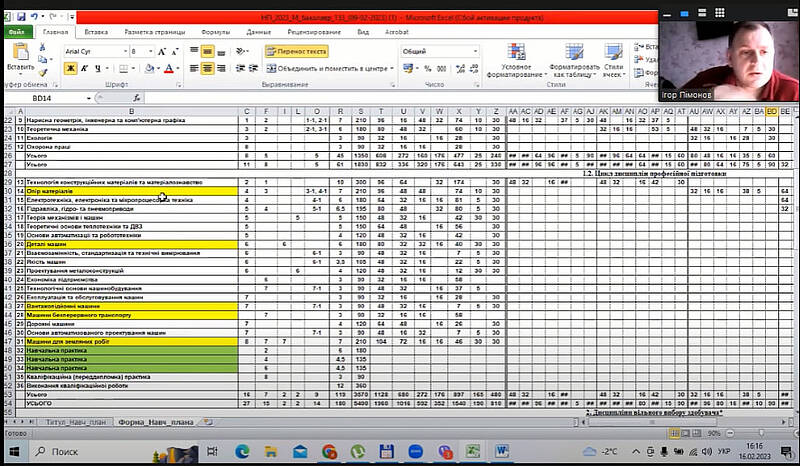The image size is (800, 466).
Task: Open the Общий number format dropdown
Action: pos(476,52)
